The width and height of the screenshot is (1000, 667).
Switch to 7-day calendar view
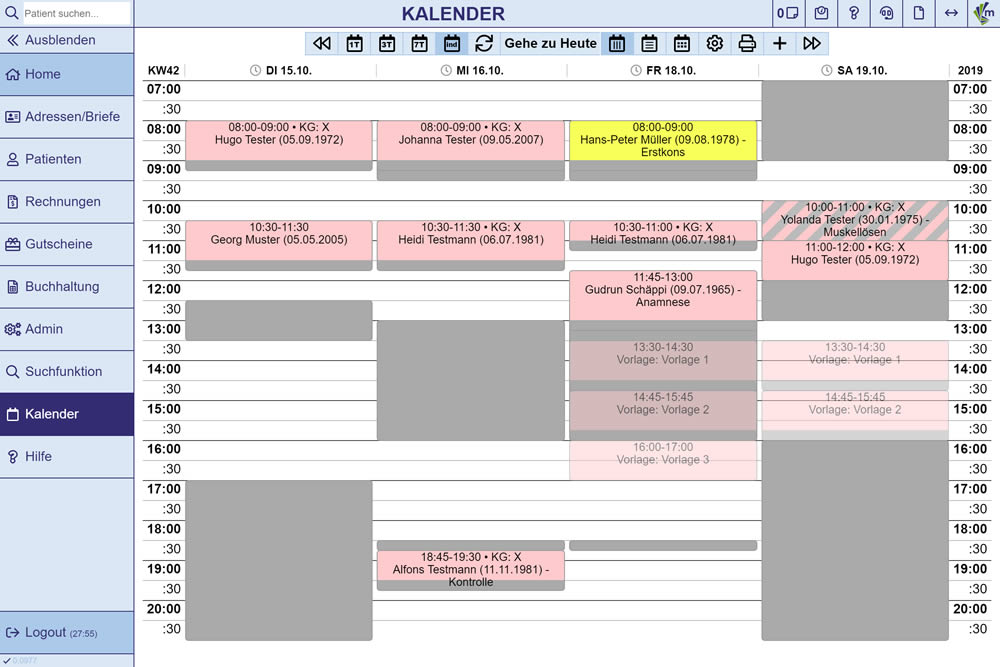419,43
